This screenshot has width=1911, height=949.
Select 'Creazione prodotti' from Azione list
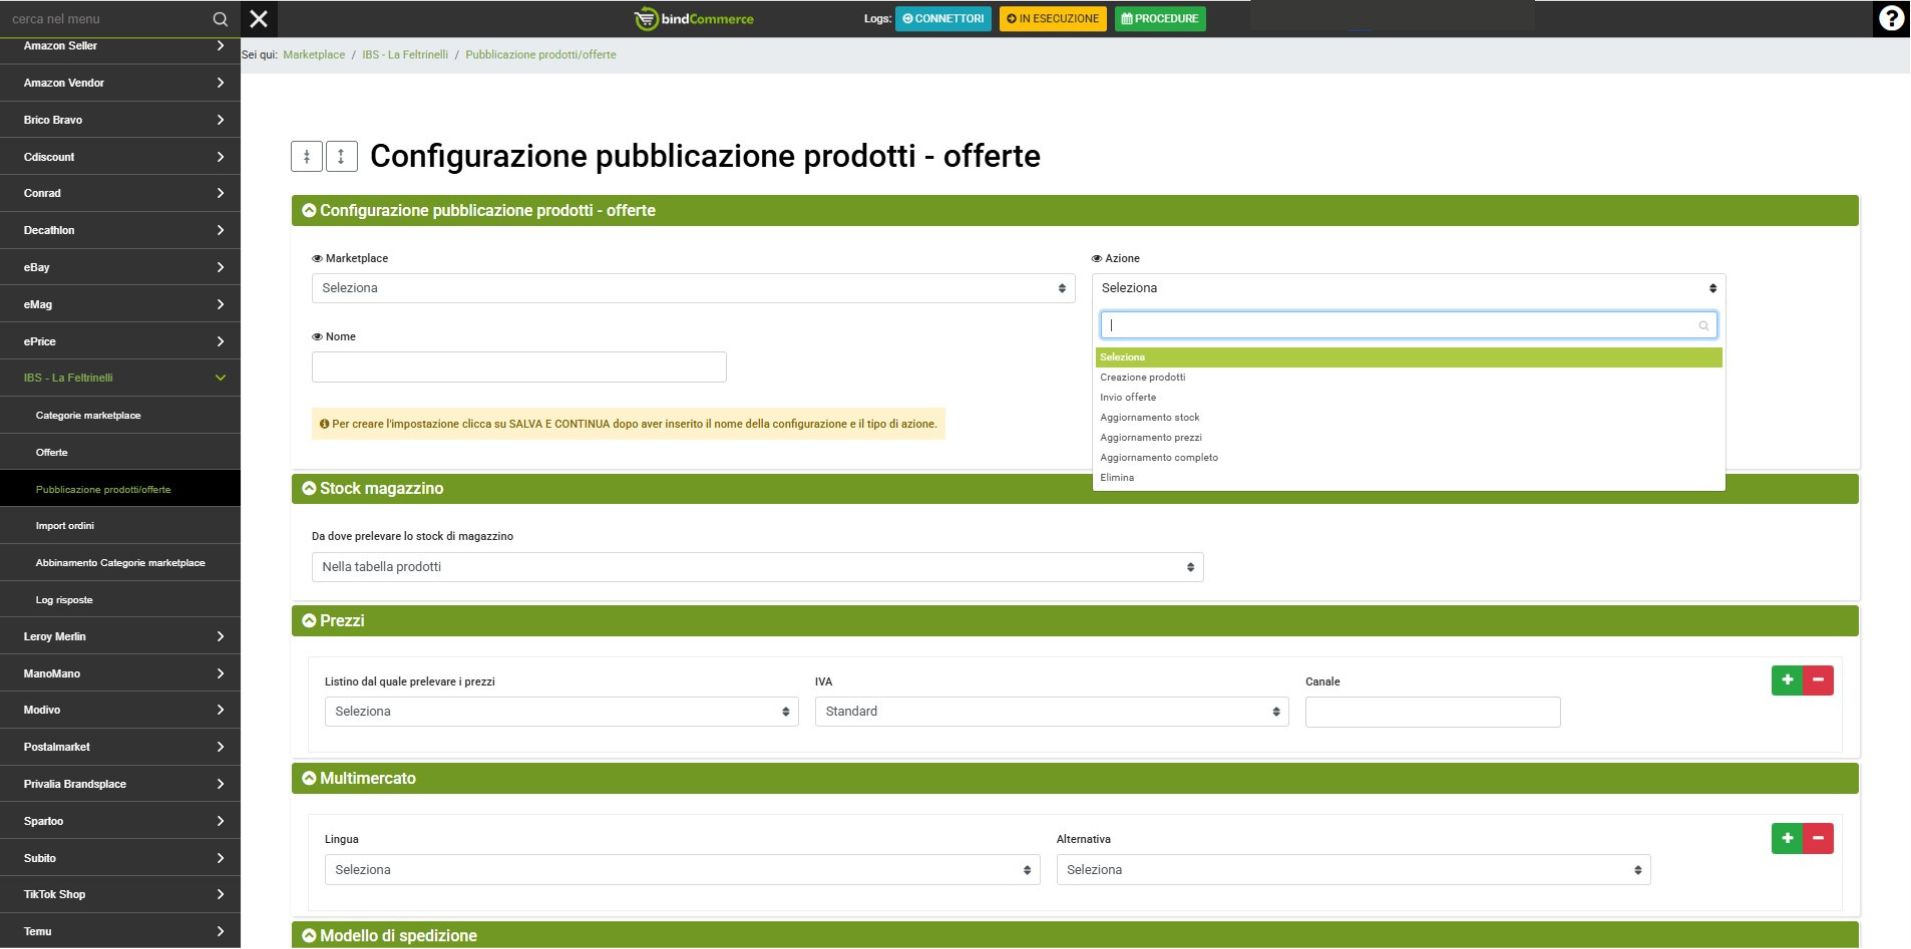(1142, 377)
